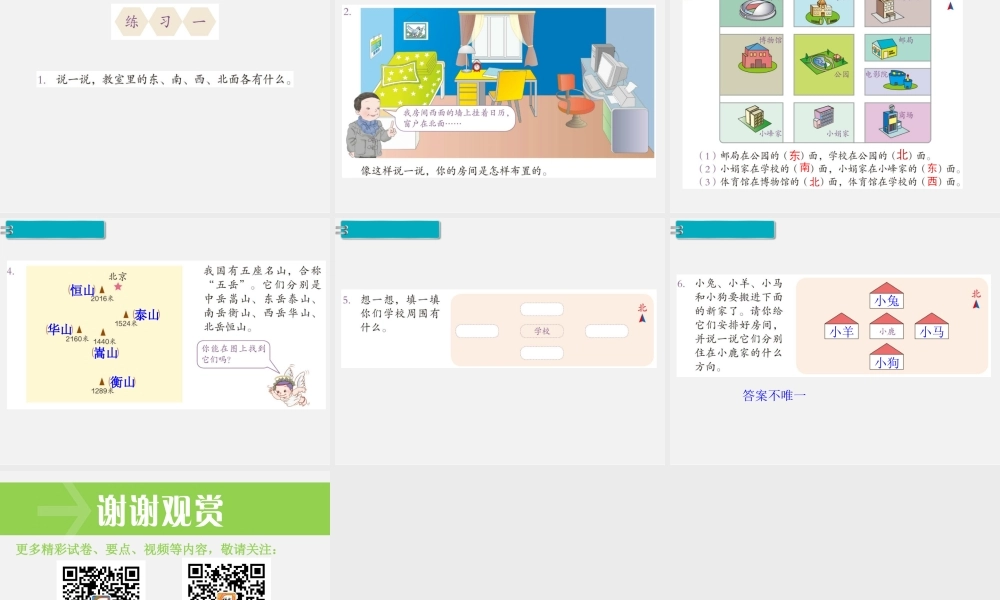1000x600 pixels.
Task: Click the 谢谢观赏 thank-you banner
Action: [160, 508]
